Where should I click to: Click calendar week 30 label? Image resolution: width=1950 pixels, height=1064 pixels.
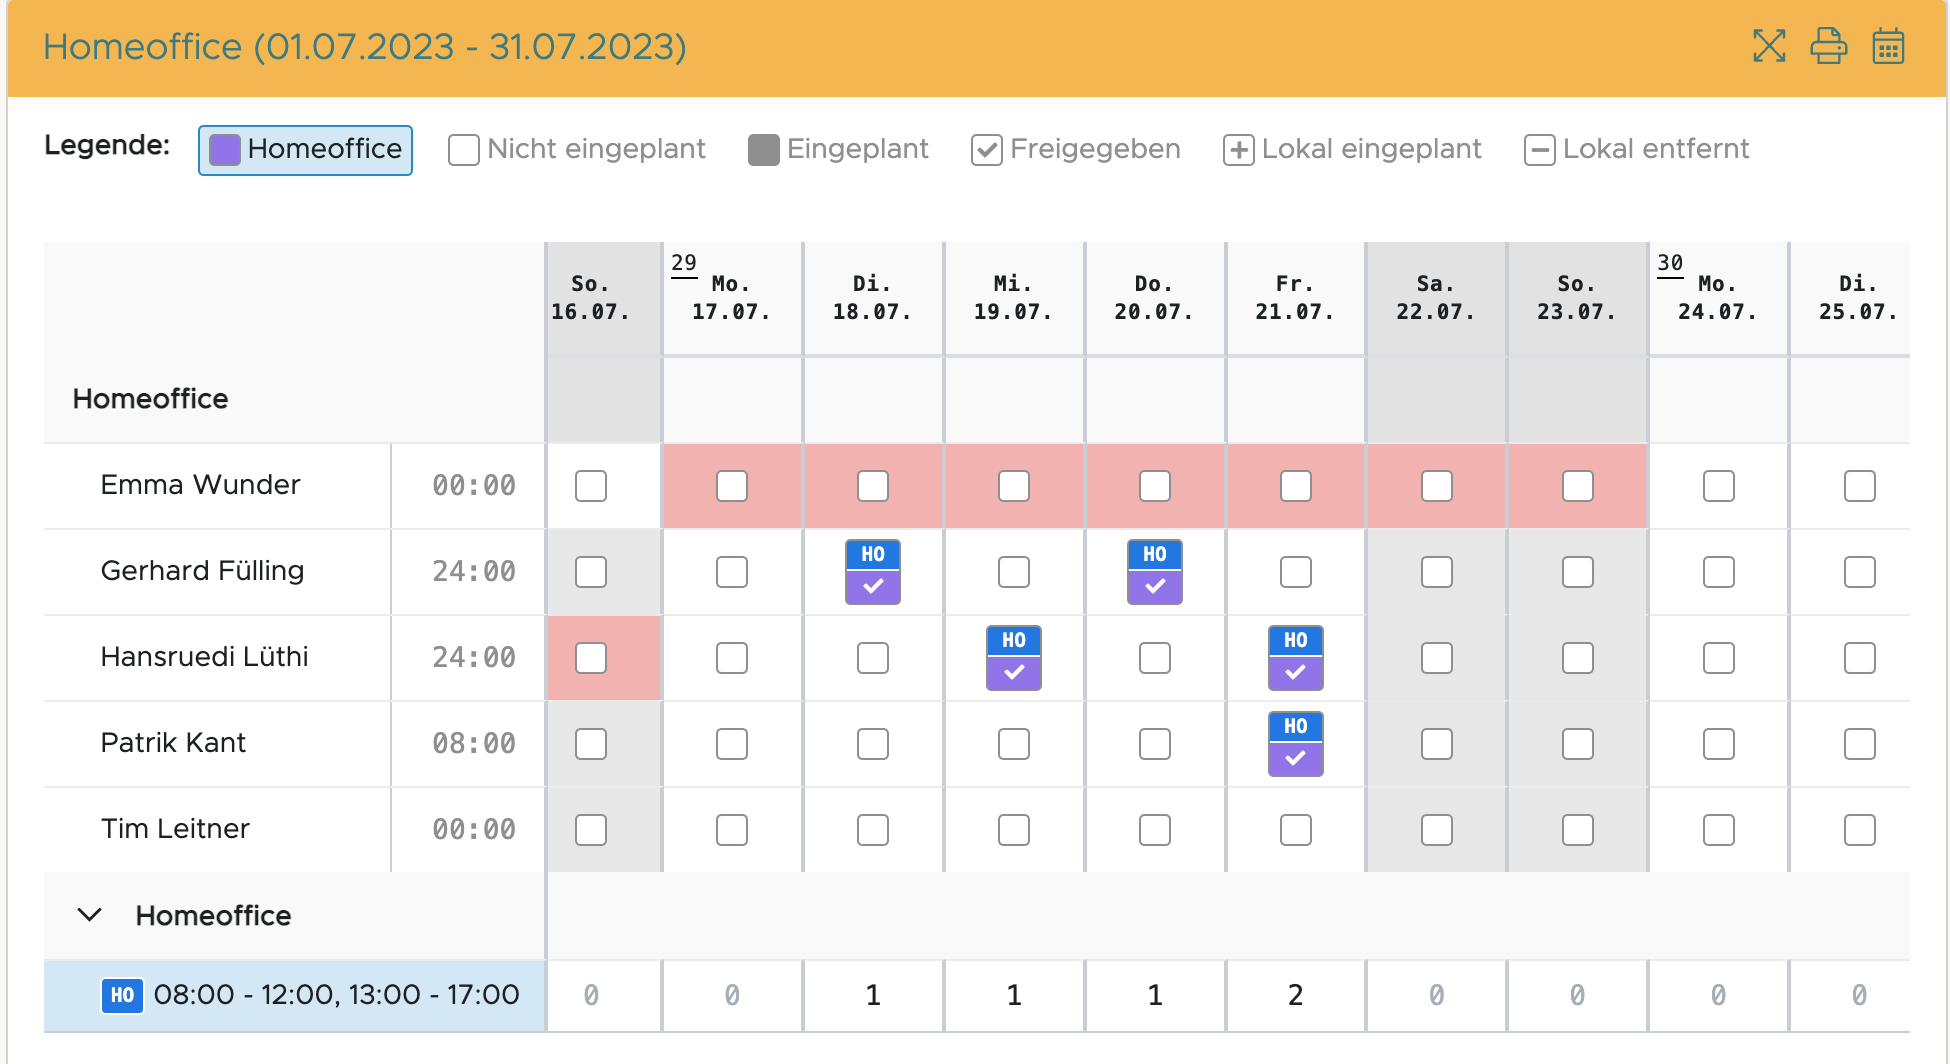(x=1670, y=263)
